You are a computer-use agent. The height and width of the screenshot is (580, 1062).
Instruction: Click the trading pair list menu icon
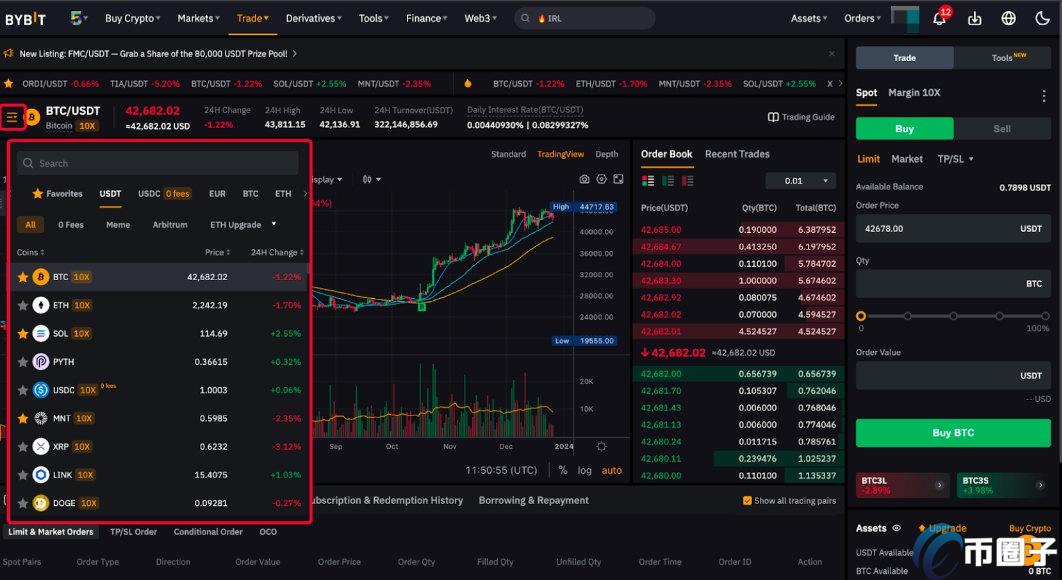(12, 118)
